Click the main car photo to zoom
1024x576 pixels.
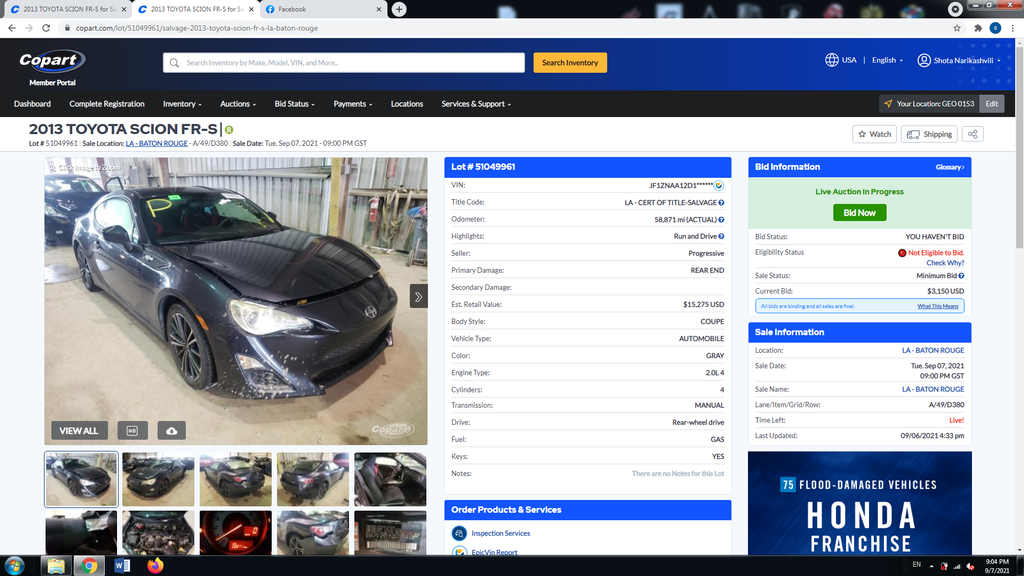[236, 301]
